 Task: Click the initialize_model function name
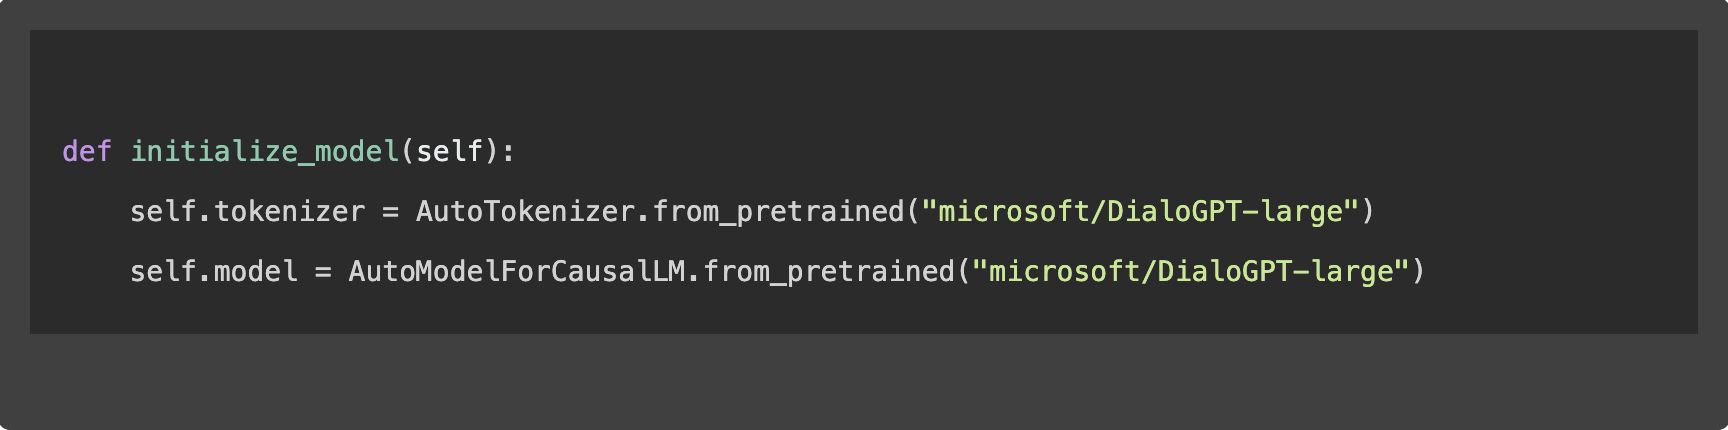click(265, 151)
